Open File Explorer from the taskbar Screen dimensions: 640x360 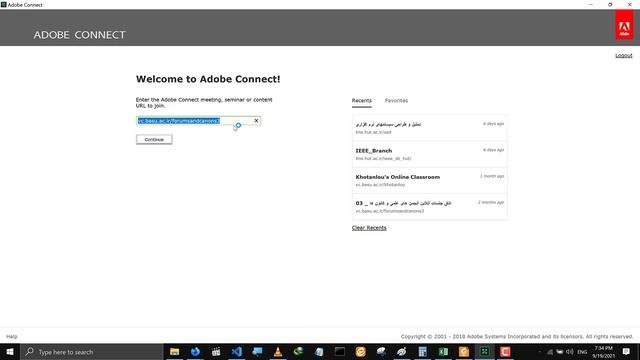[x=175, y=351]
